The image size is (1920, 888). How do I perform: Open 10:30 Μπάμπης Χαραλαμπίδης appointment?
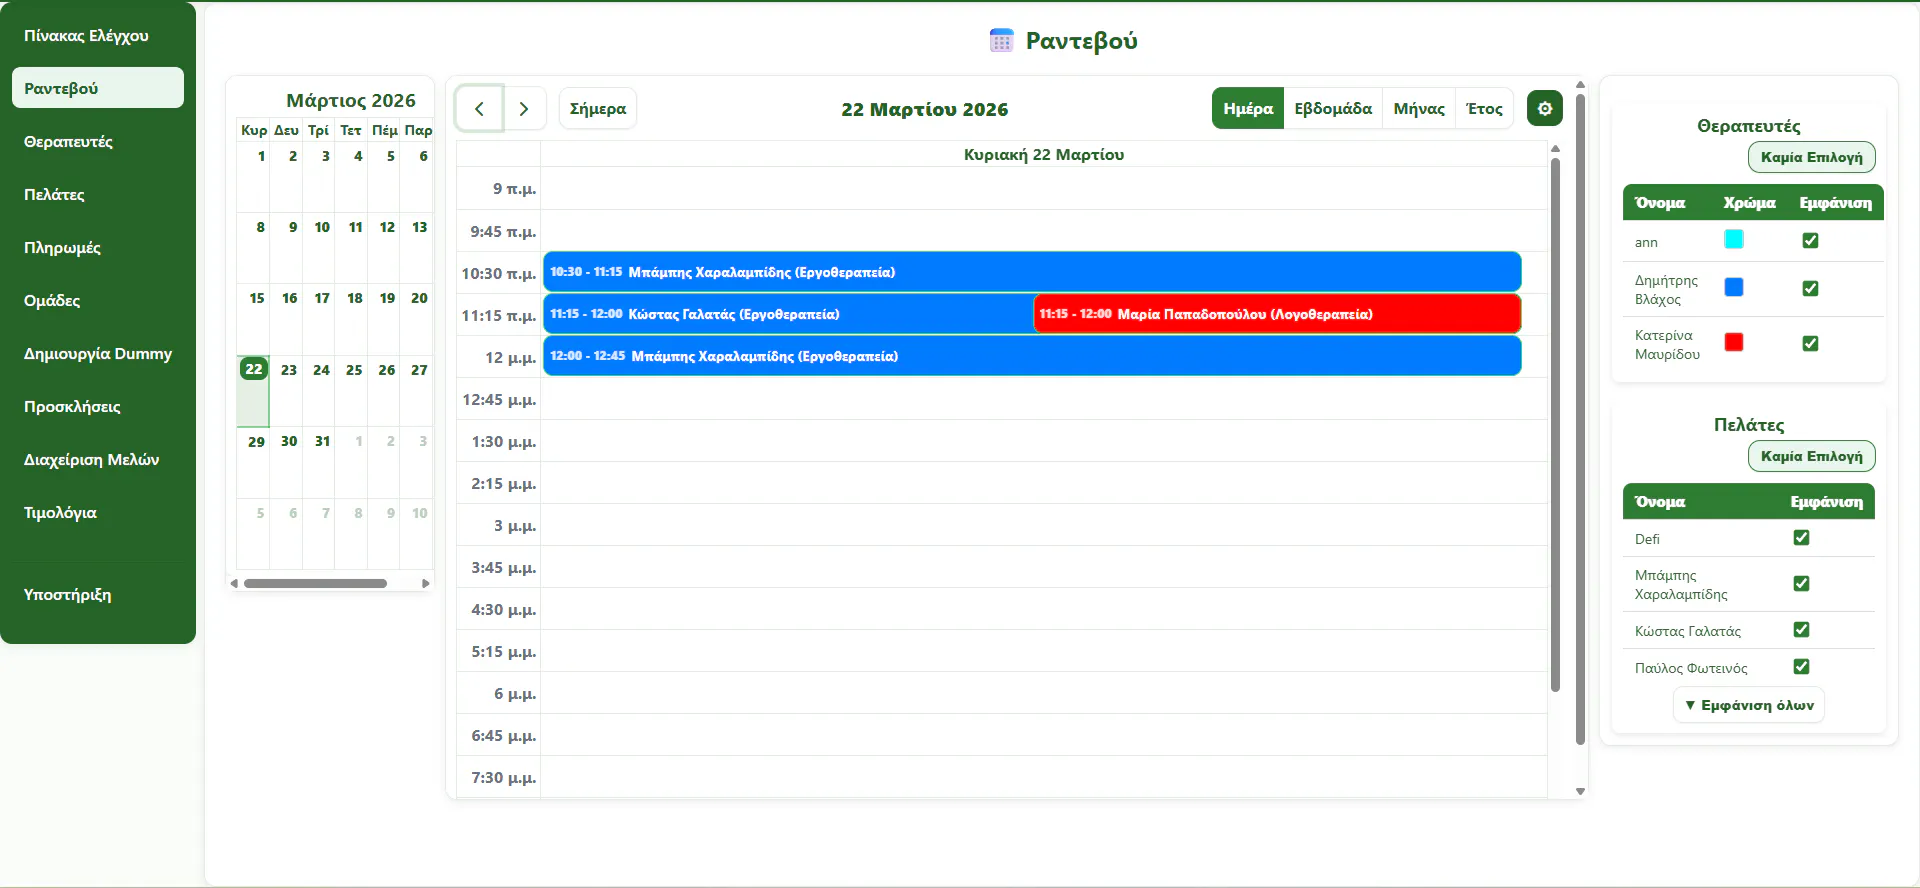click(1032, 272)
